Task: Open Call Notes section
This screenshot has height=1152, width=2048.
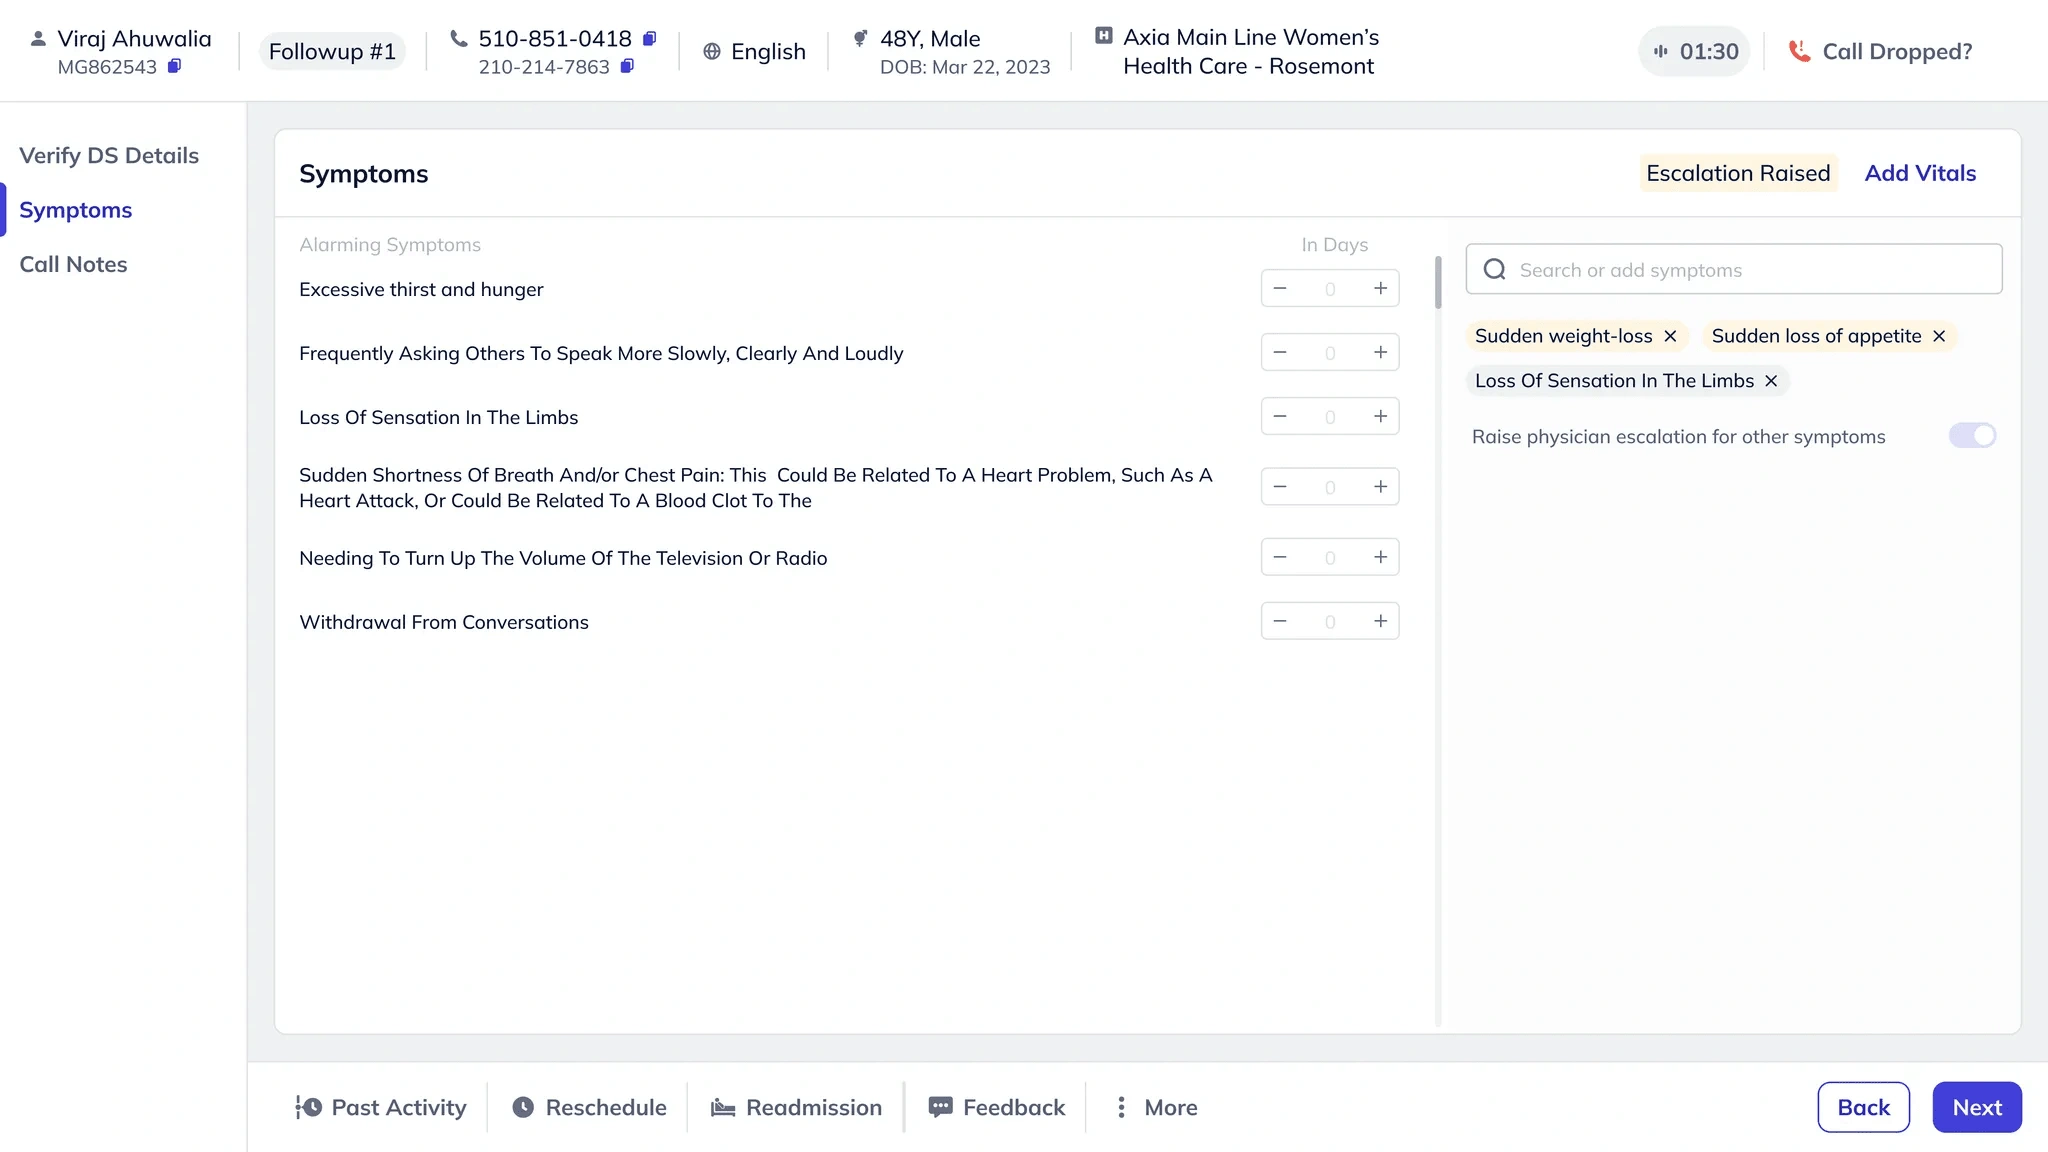Action: pyautogui.click(x=73, y=264)
